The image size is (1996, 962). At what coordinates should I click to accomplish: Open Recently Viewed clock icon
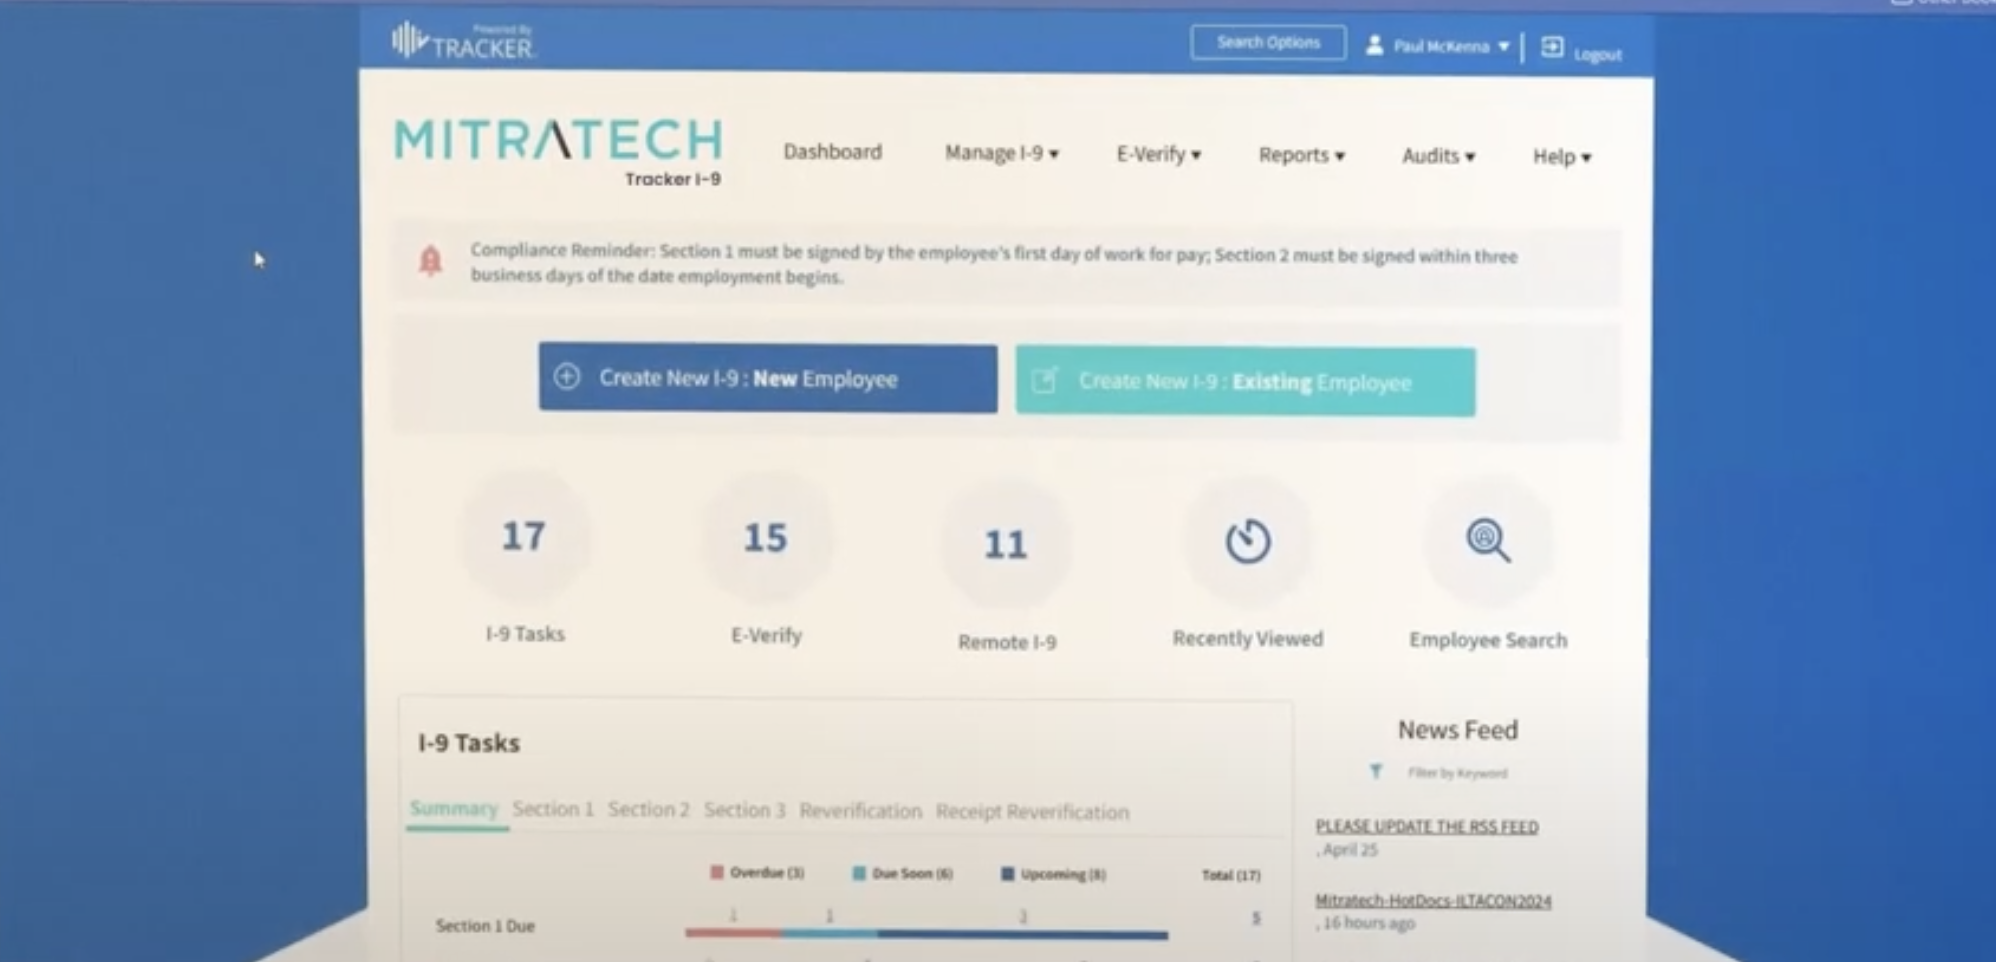1247,541
